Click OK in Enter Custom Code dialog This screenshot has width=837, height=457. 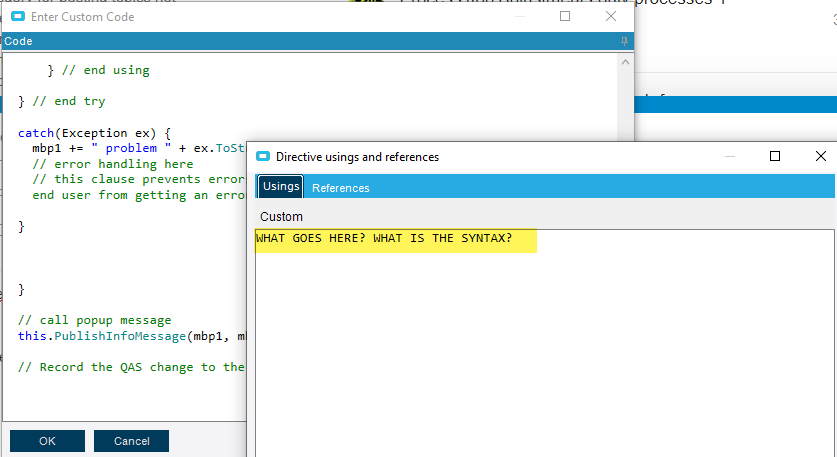[x=47, y=441]
